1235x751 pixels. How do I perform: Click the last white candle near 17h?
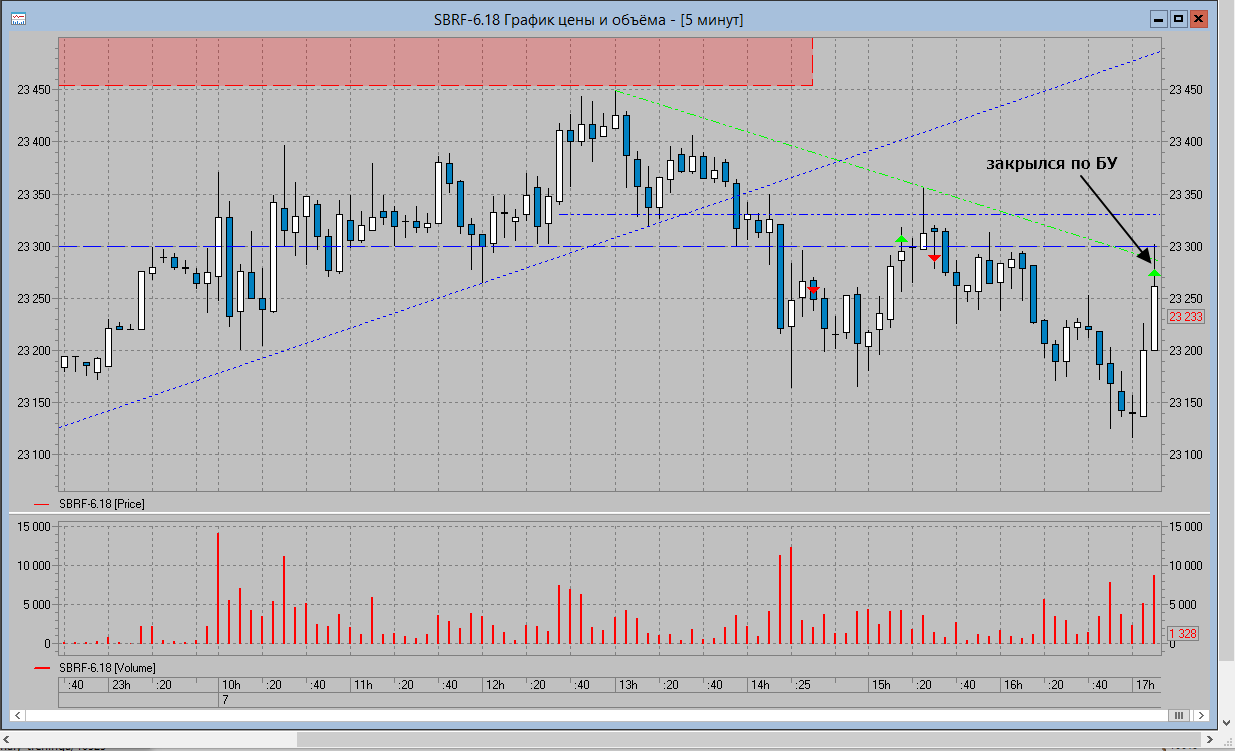click(1154, 318)
